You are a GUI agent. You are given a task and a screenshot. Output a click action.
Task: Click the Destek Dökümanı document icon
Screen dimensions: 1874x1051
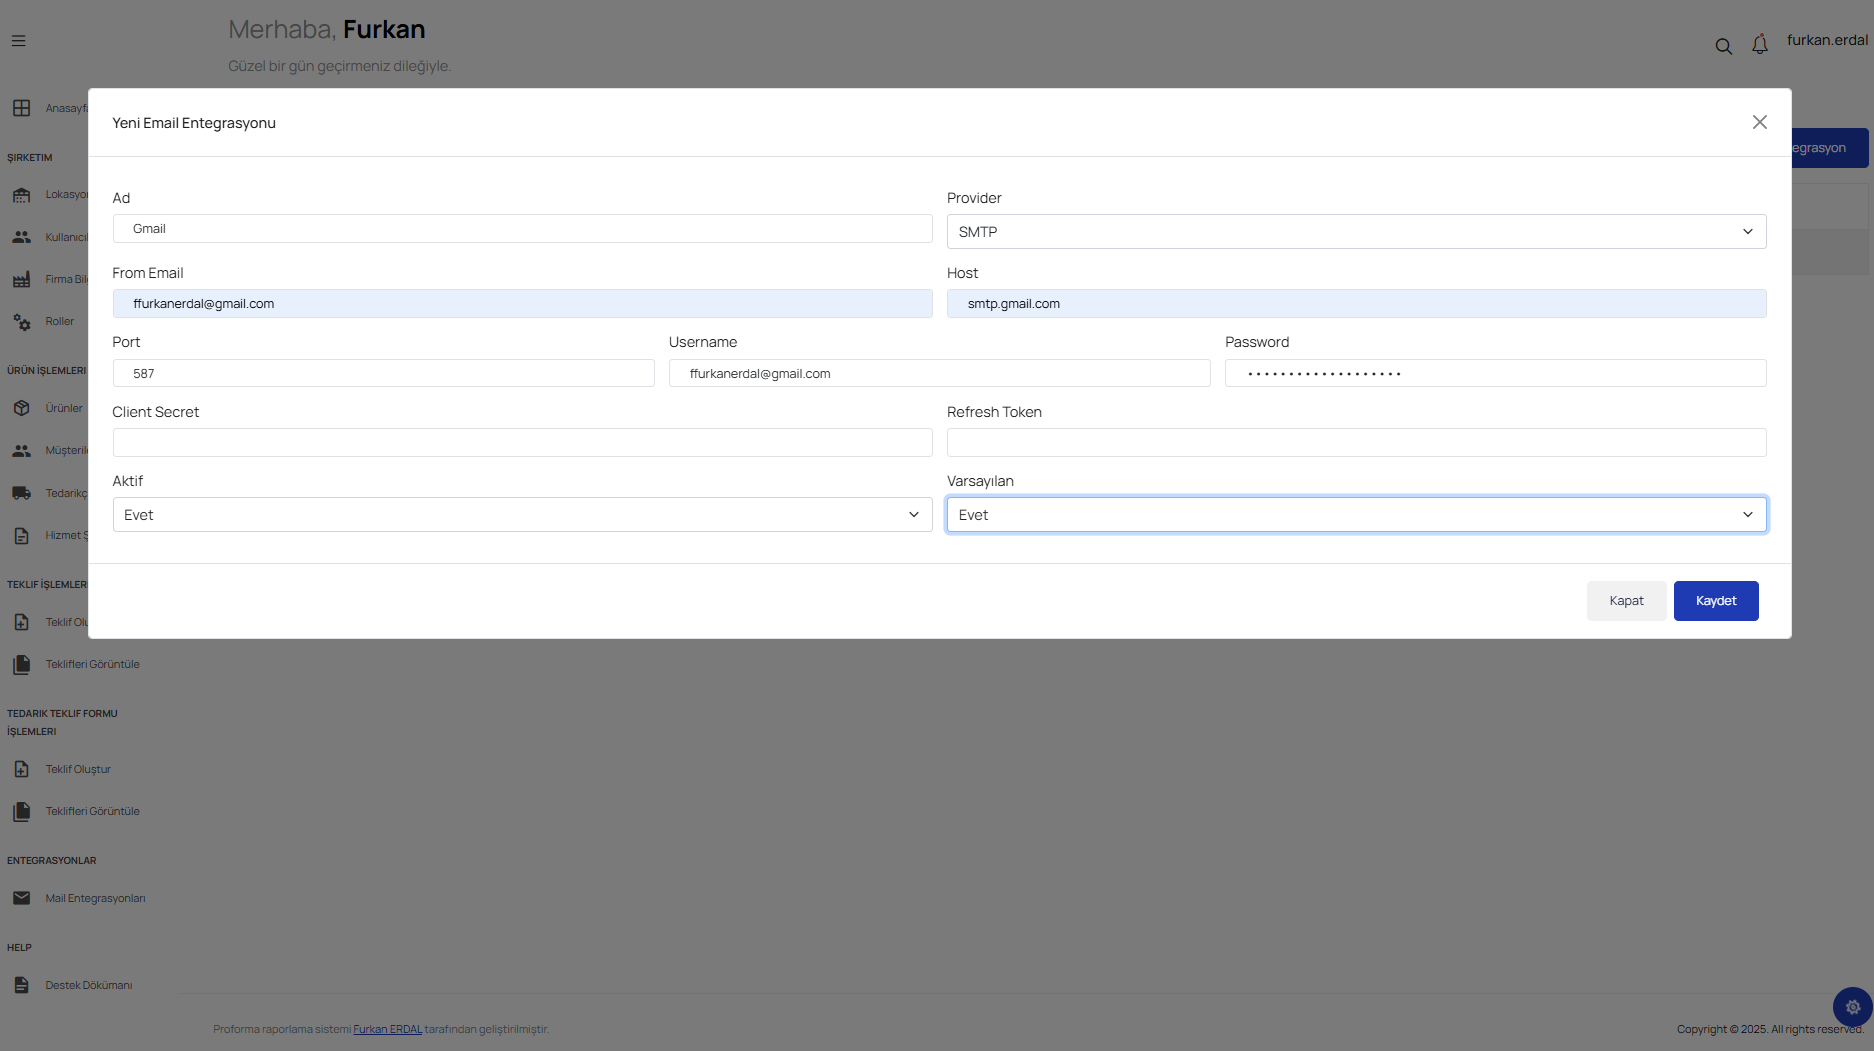pos(21,985)
